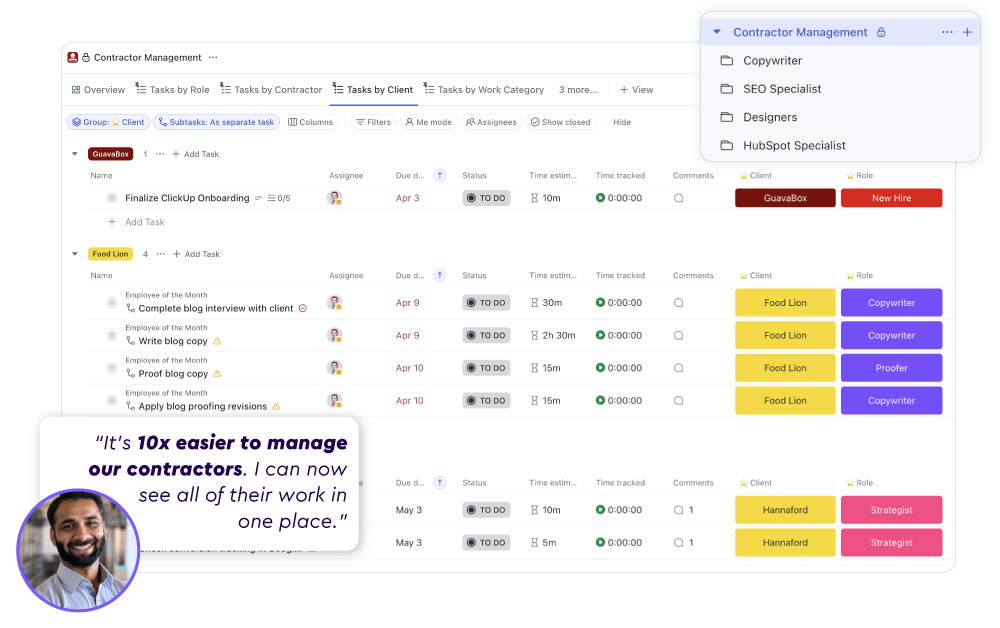Open the Assignees filter

(491, 122)
